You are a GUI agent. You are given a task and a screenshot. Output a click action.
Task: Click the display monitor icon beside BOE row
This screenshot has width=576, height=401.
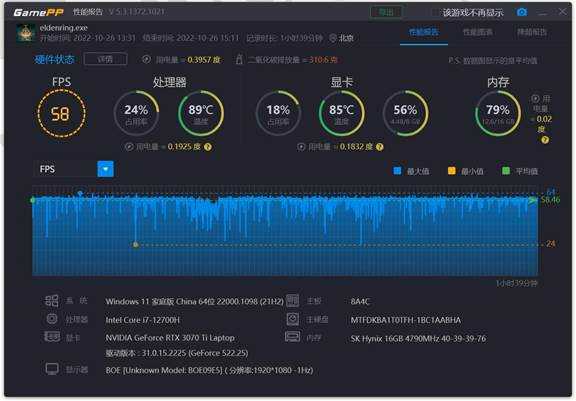tap(52, 369)
